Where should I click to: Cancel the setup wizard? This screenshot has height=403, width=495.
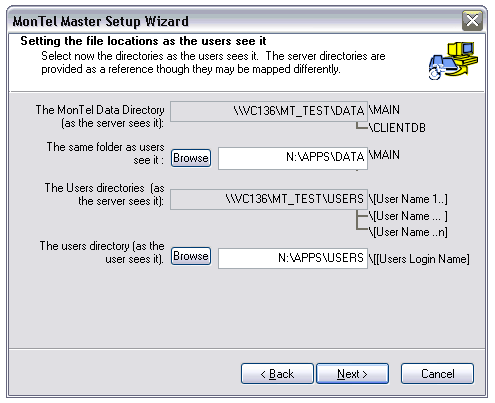point(437,374)
